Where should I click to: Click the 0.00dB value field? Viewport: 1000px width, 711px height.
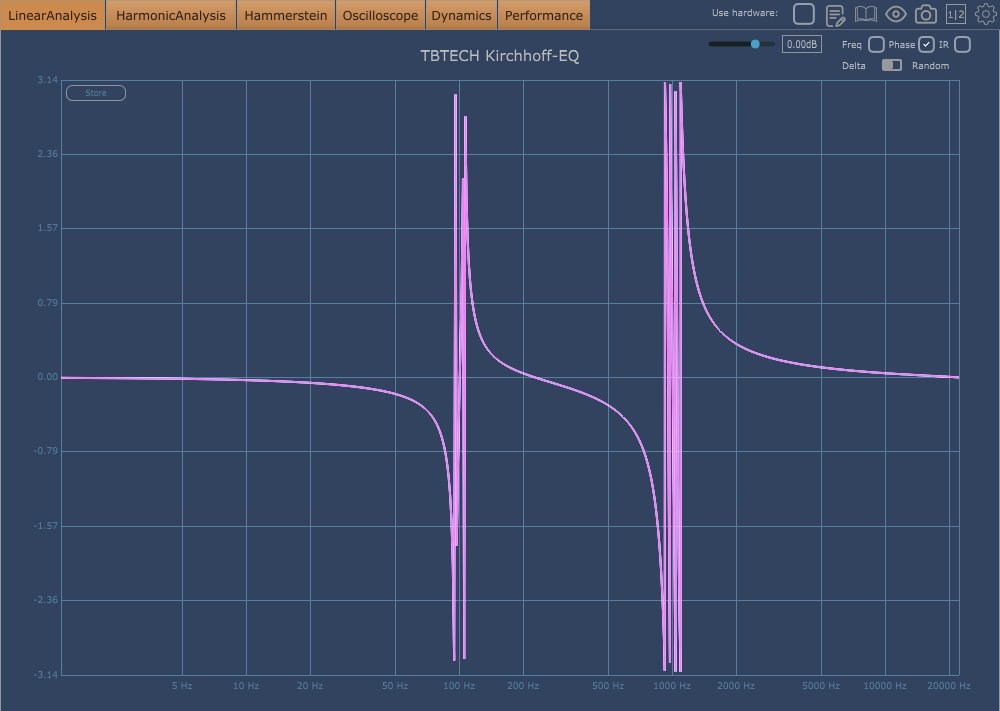click(801, 44)
